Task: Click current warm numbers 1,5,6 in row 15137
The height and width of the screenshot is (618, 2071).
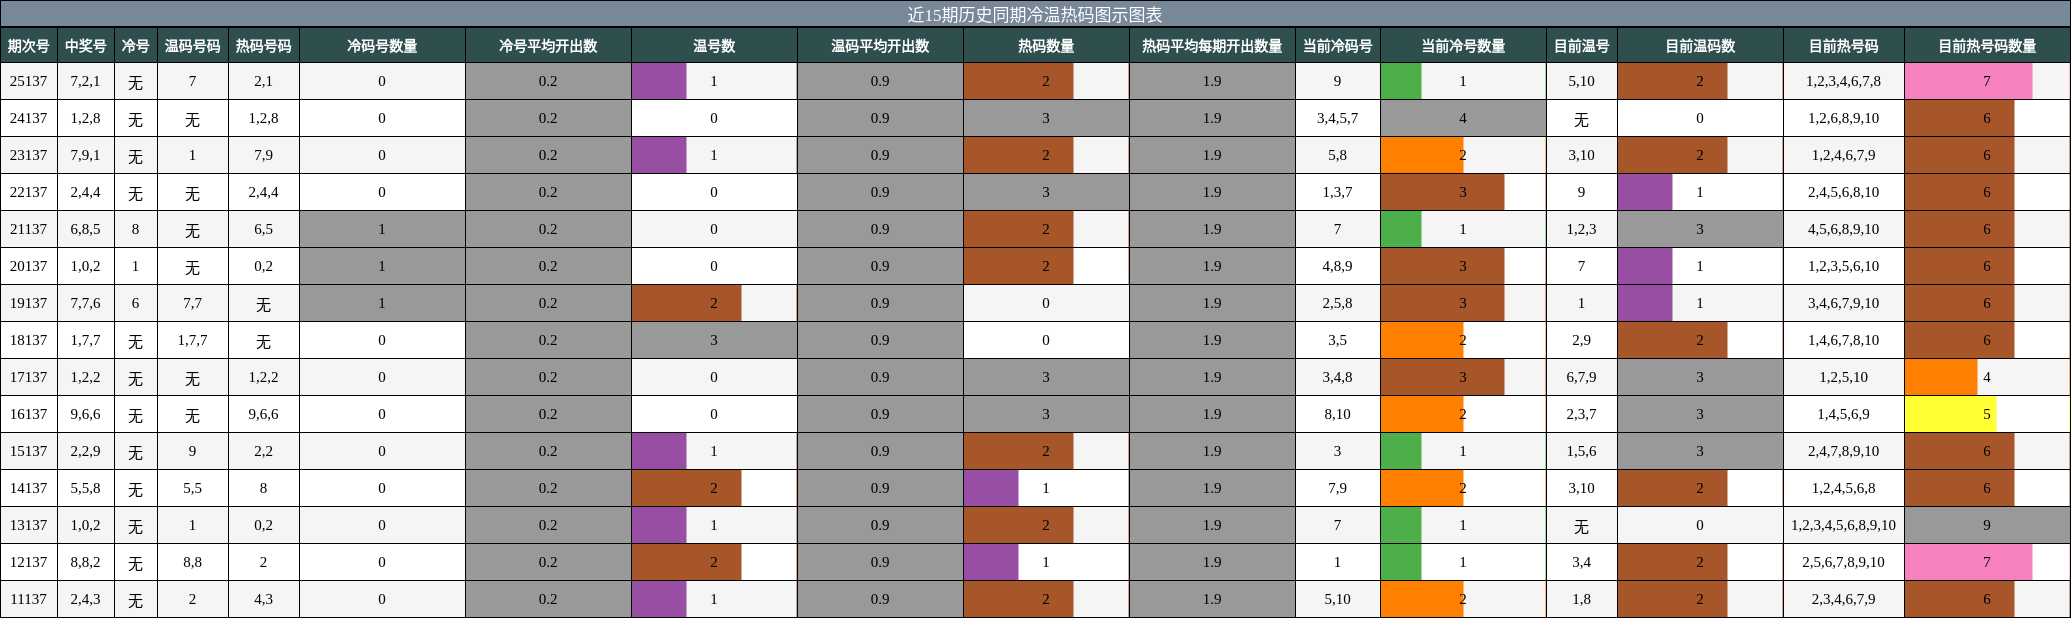Action: (x=1581, y=451)
